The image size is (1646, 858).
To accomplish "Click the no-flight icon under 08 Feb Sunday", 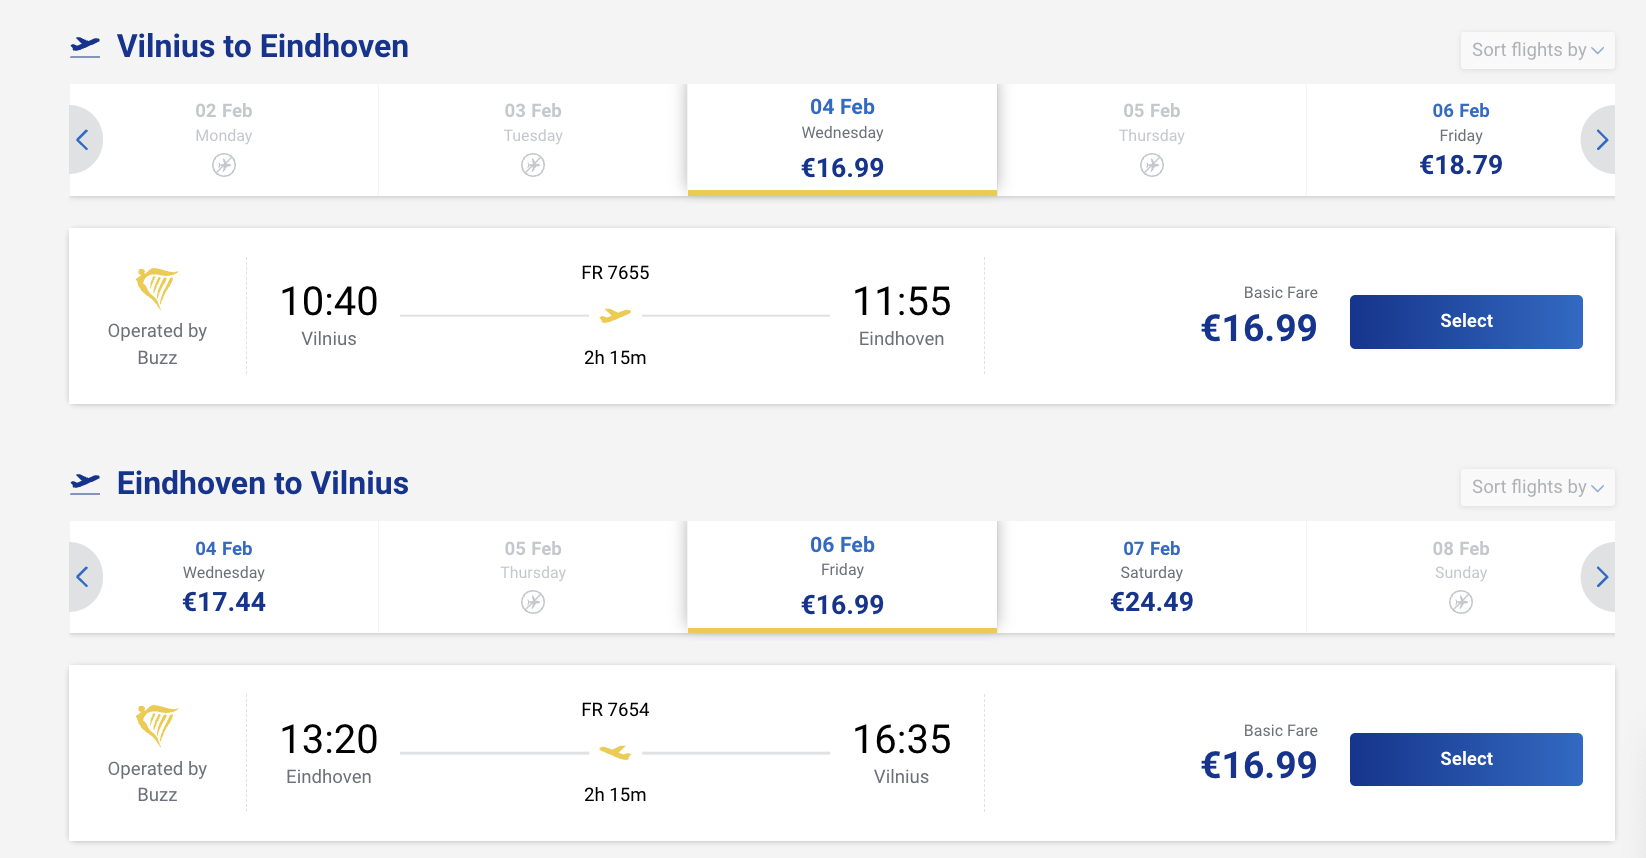I will point(1461,602).
